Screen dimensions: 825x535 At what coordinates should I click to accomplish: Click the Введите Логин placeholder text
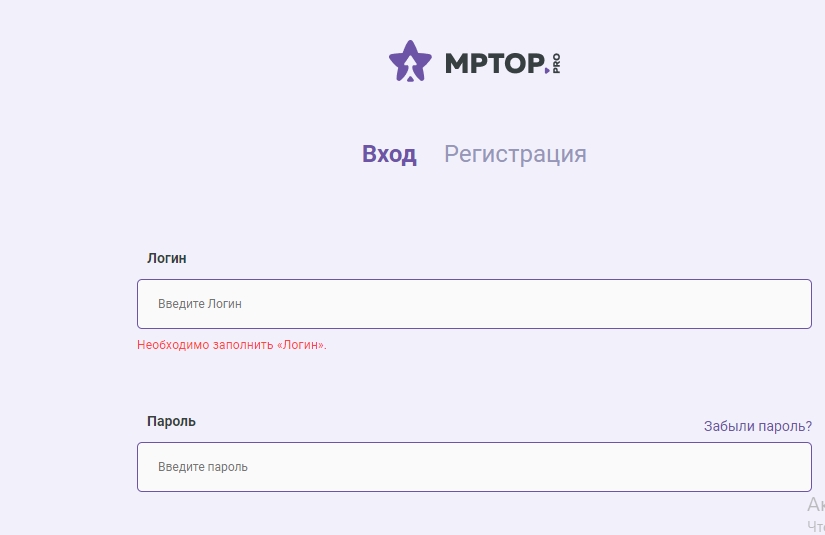click(x=200, y=304)
